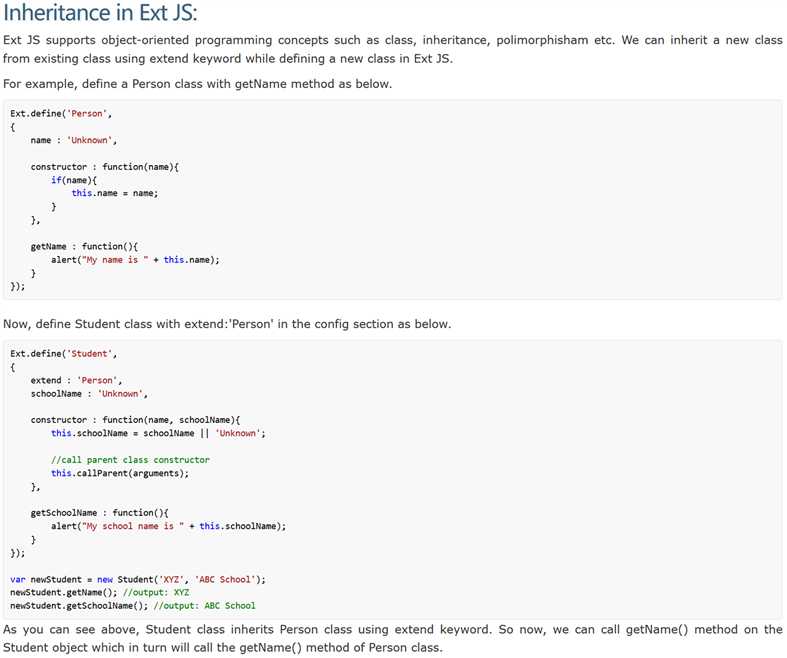Screen dimensions: 787x658
Task: Click the 'var newStudent = new Student' line
Action: (x=138, y=580)
